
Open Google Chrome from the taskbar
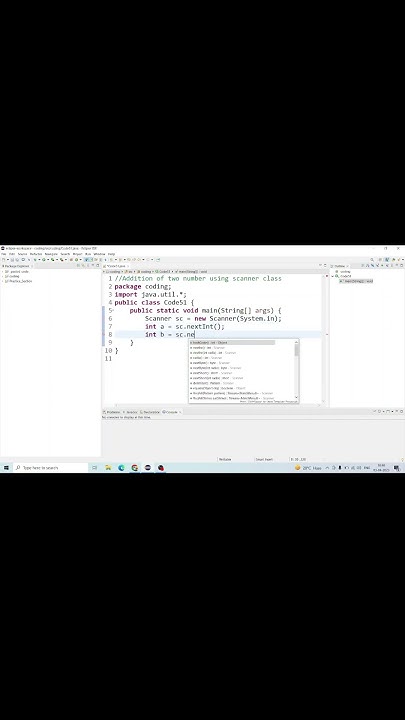pyautogui.click(x=135, y=467)
